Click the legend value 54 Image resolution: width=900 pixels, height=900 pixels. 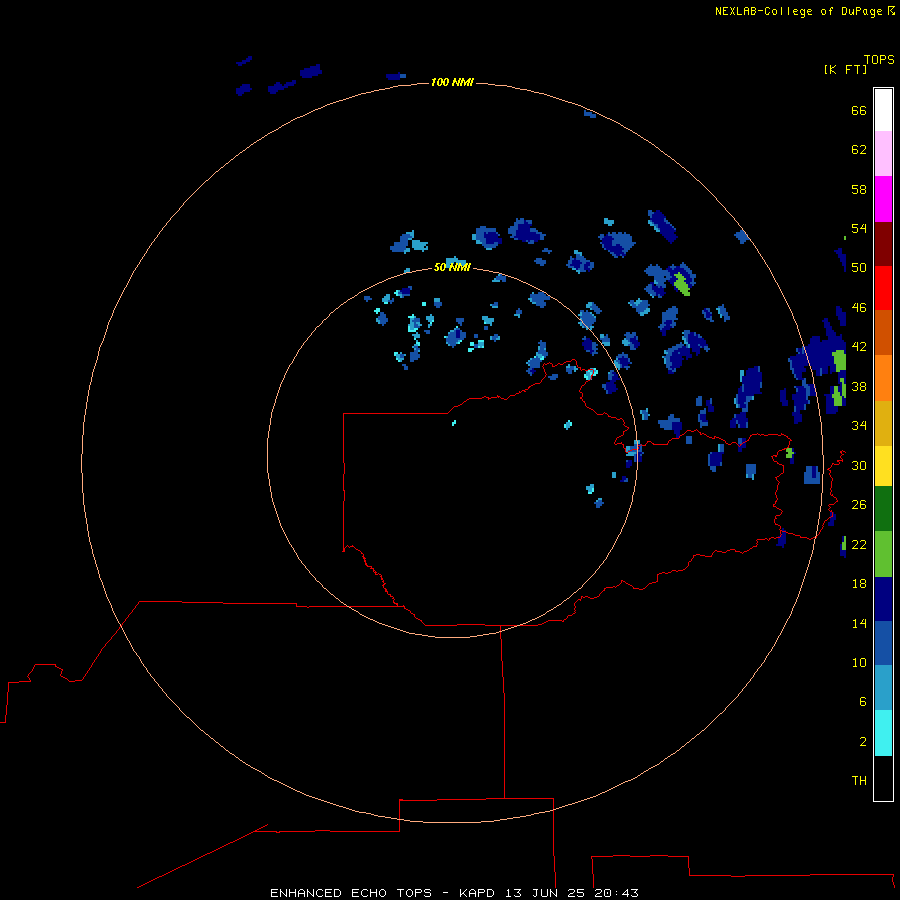pyautogui.click(x=859, y=228)
